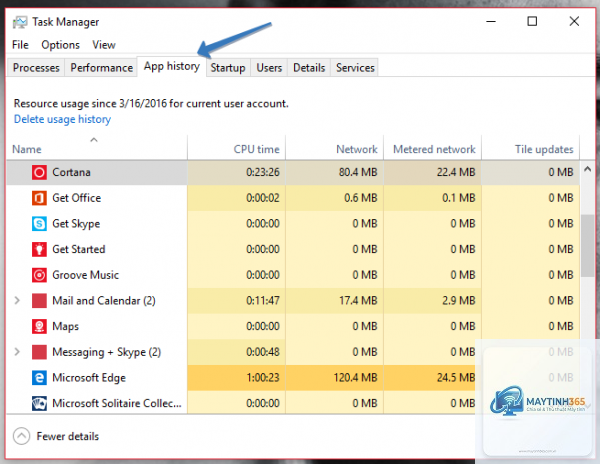Click Cortana's CPU time 0:23:26
Image resolution: width=600 pixels, height=464 pixels.
[x=262, y=173]
